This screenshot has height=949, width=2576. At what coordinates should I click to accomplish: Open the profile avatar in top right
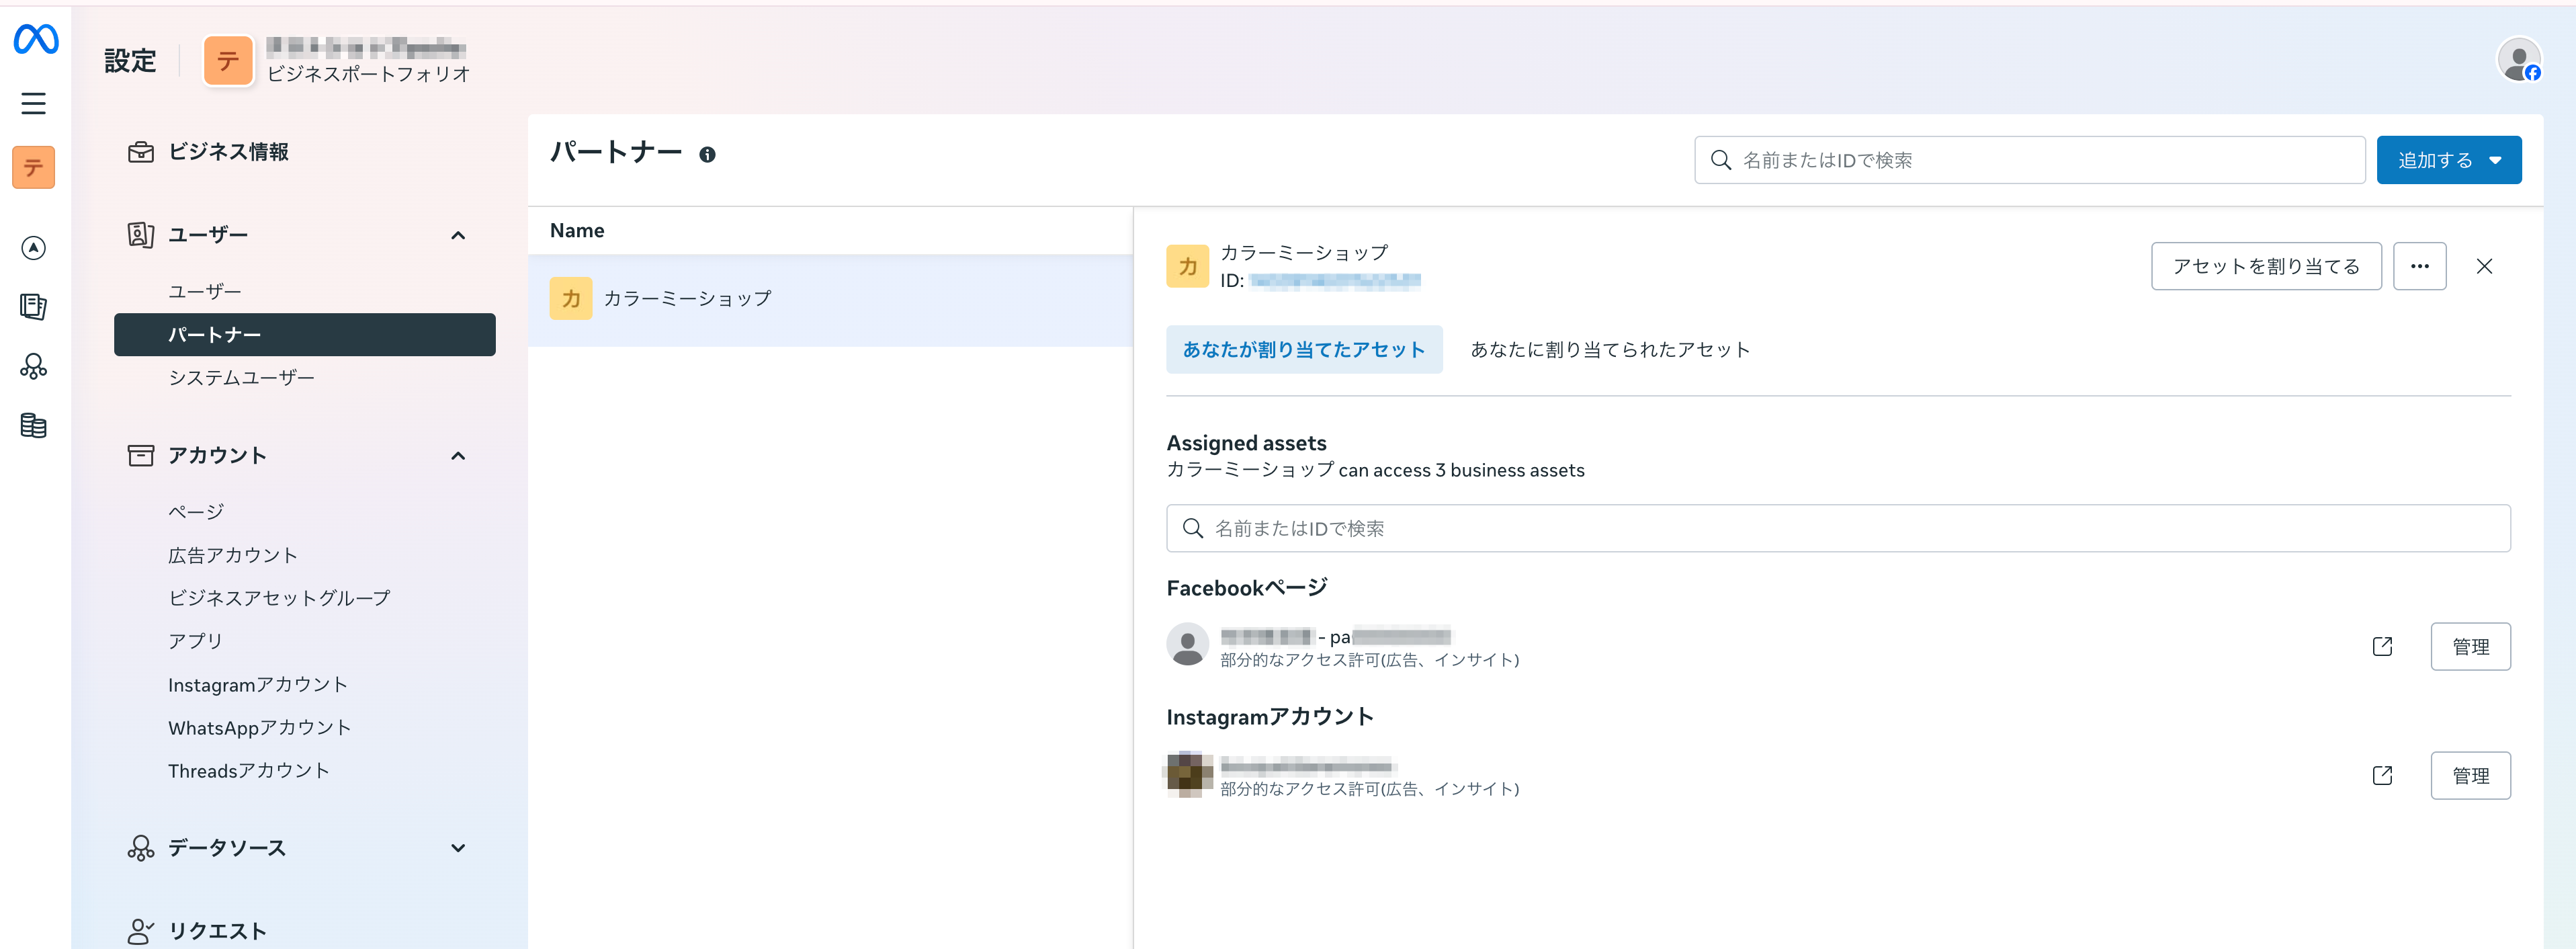(x=2518, y=60)
